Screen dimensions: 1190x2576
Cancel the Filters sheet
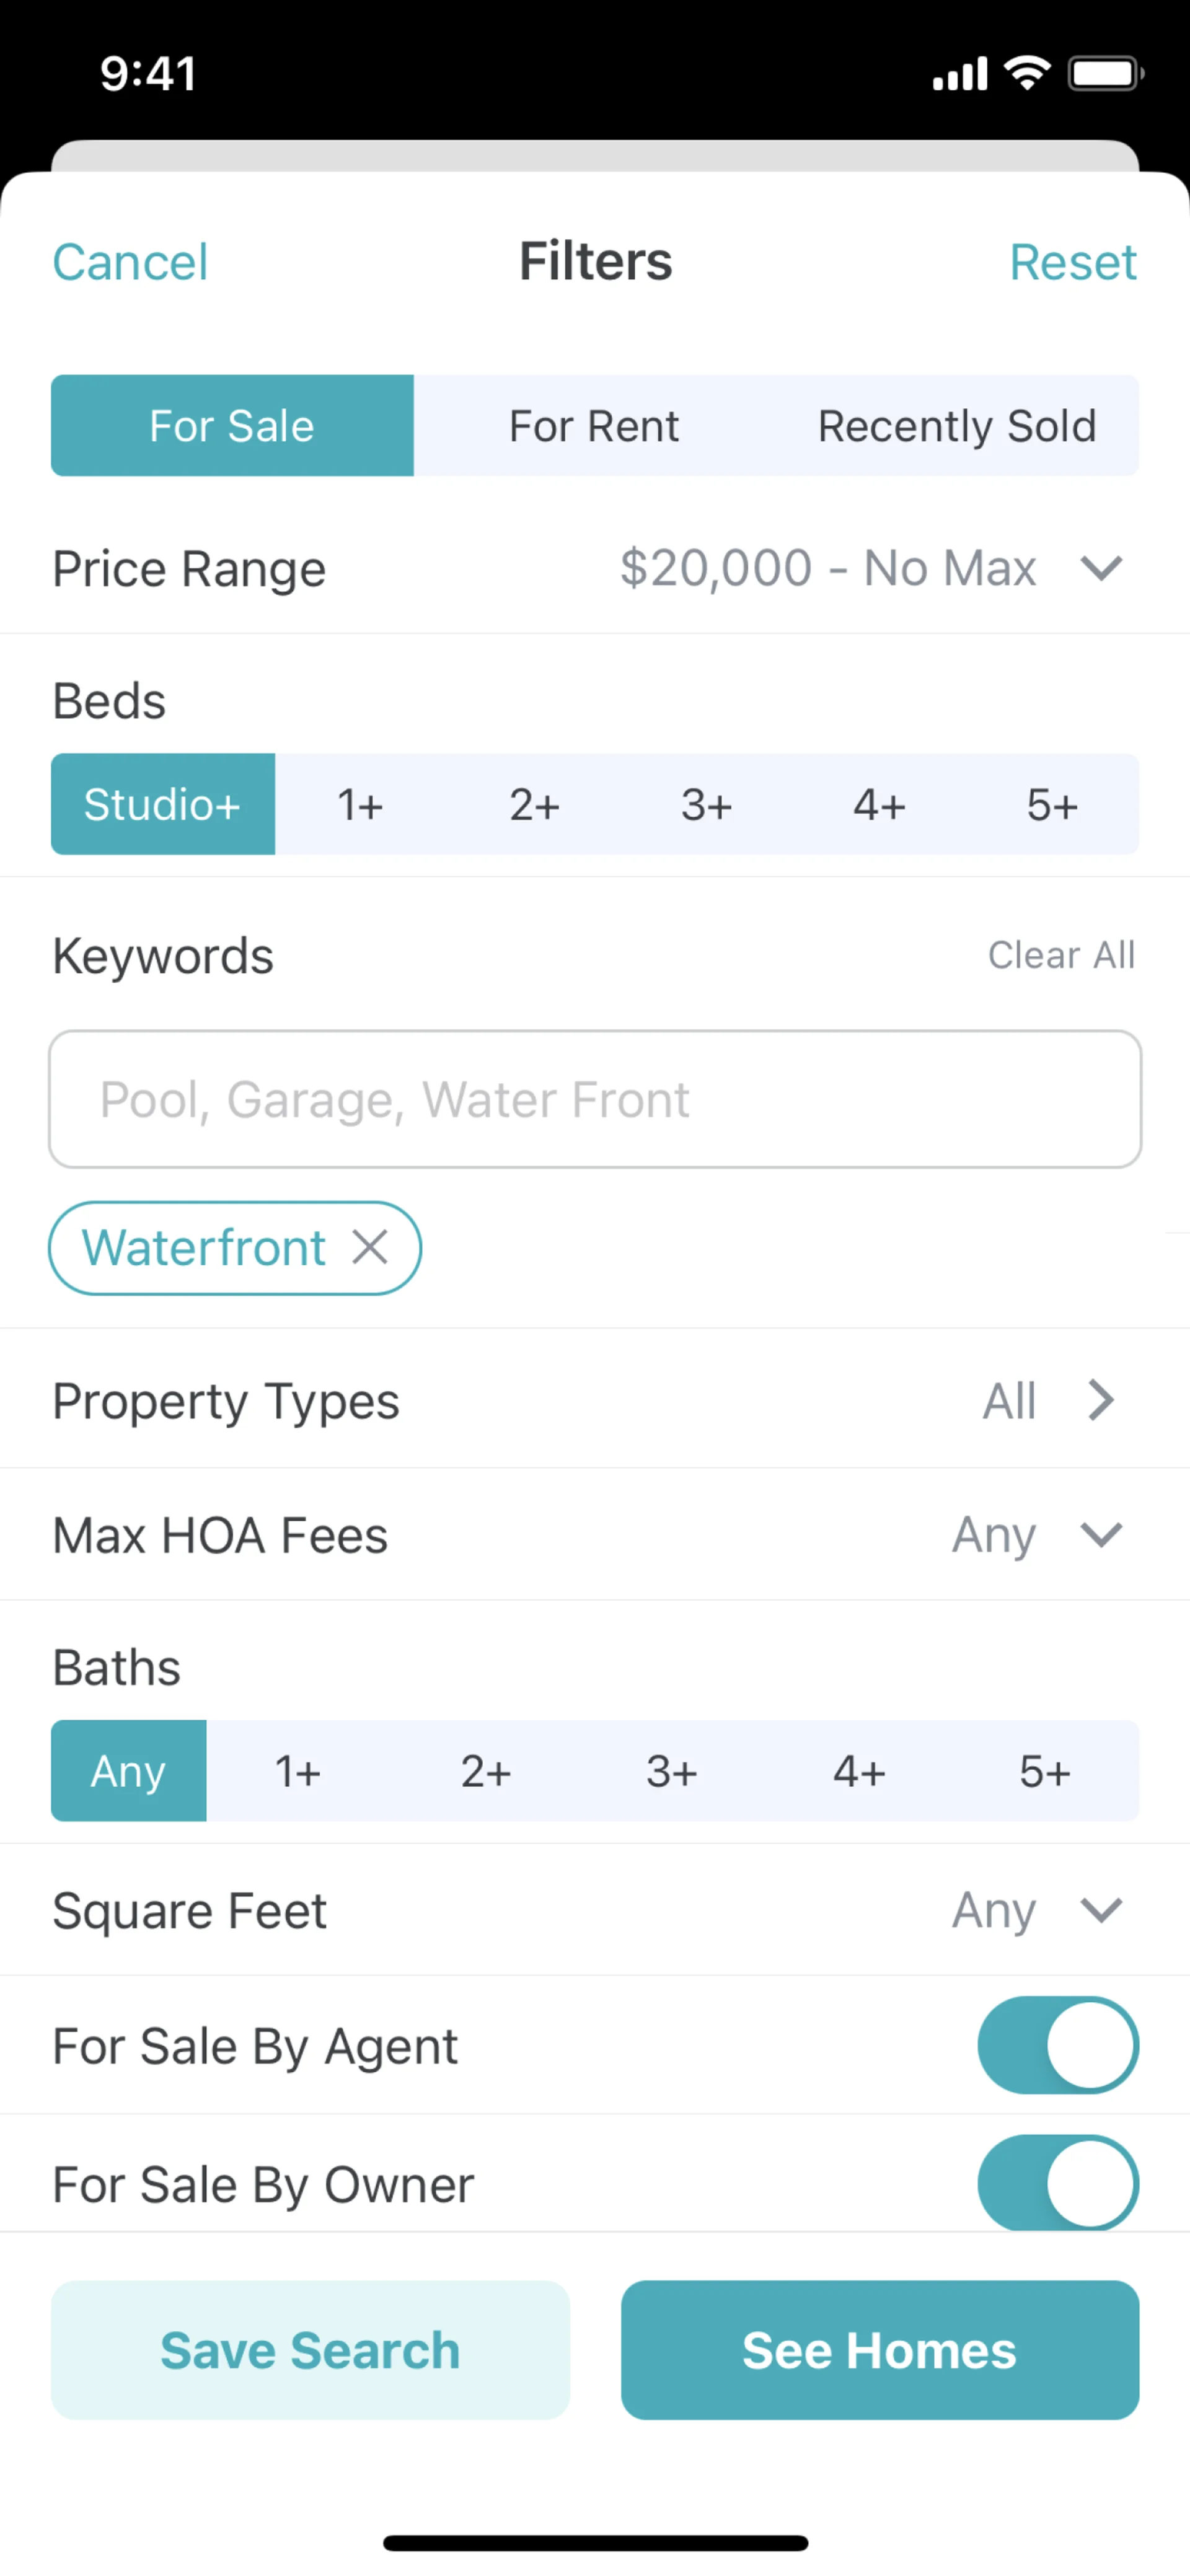point(130,262)
